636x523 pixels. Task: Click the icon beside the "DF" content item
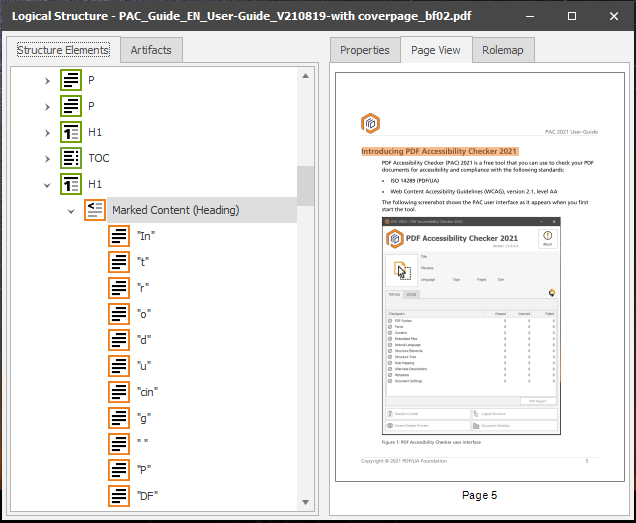coord(119,495)
